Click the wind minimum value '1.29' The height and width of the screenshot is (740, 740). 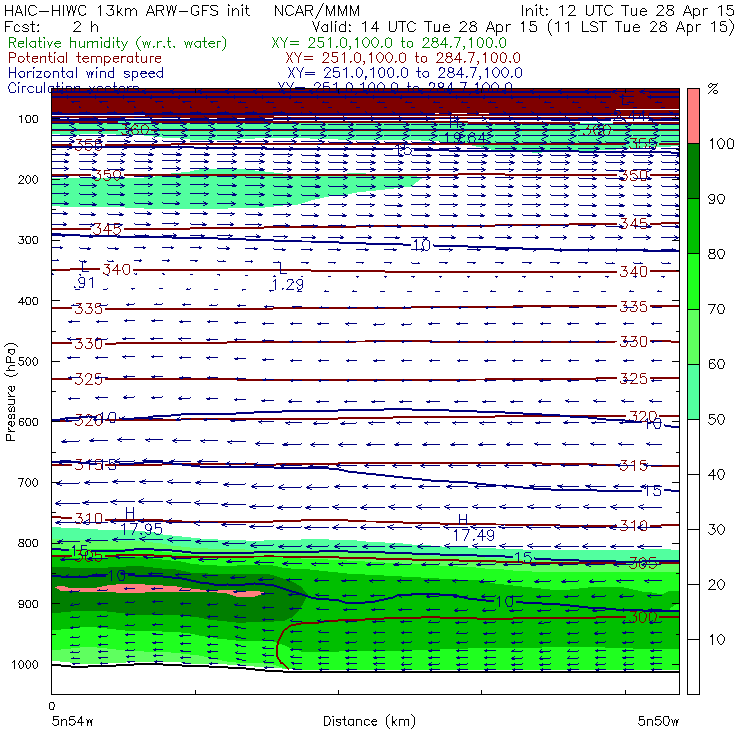(287, 285)
